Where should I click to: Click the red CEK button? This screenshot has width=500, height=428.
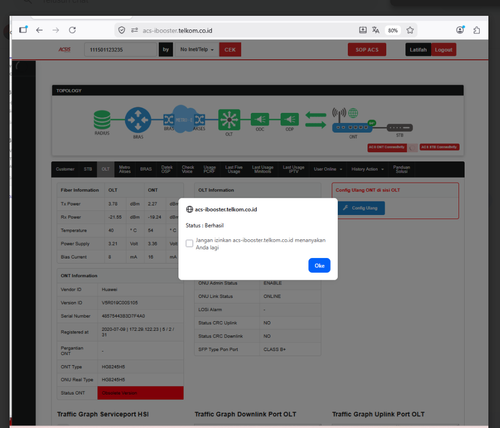pyautogui.click(x=230, y=50)
